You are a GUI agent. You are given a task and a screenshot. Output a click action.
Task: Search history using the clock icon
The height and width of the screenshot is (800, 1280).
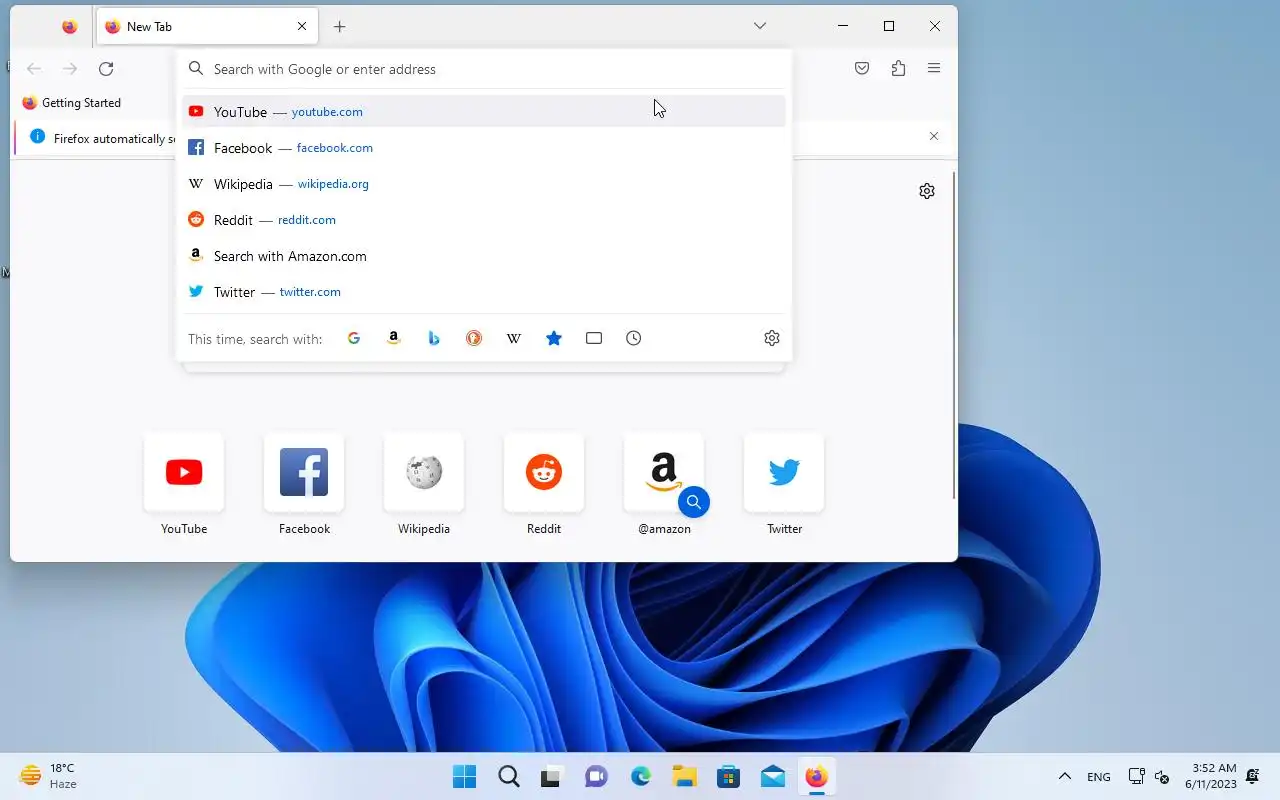634,338
